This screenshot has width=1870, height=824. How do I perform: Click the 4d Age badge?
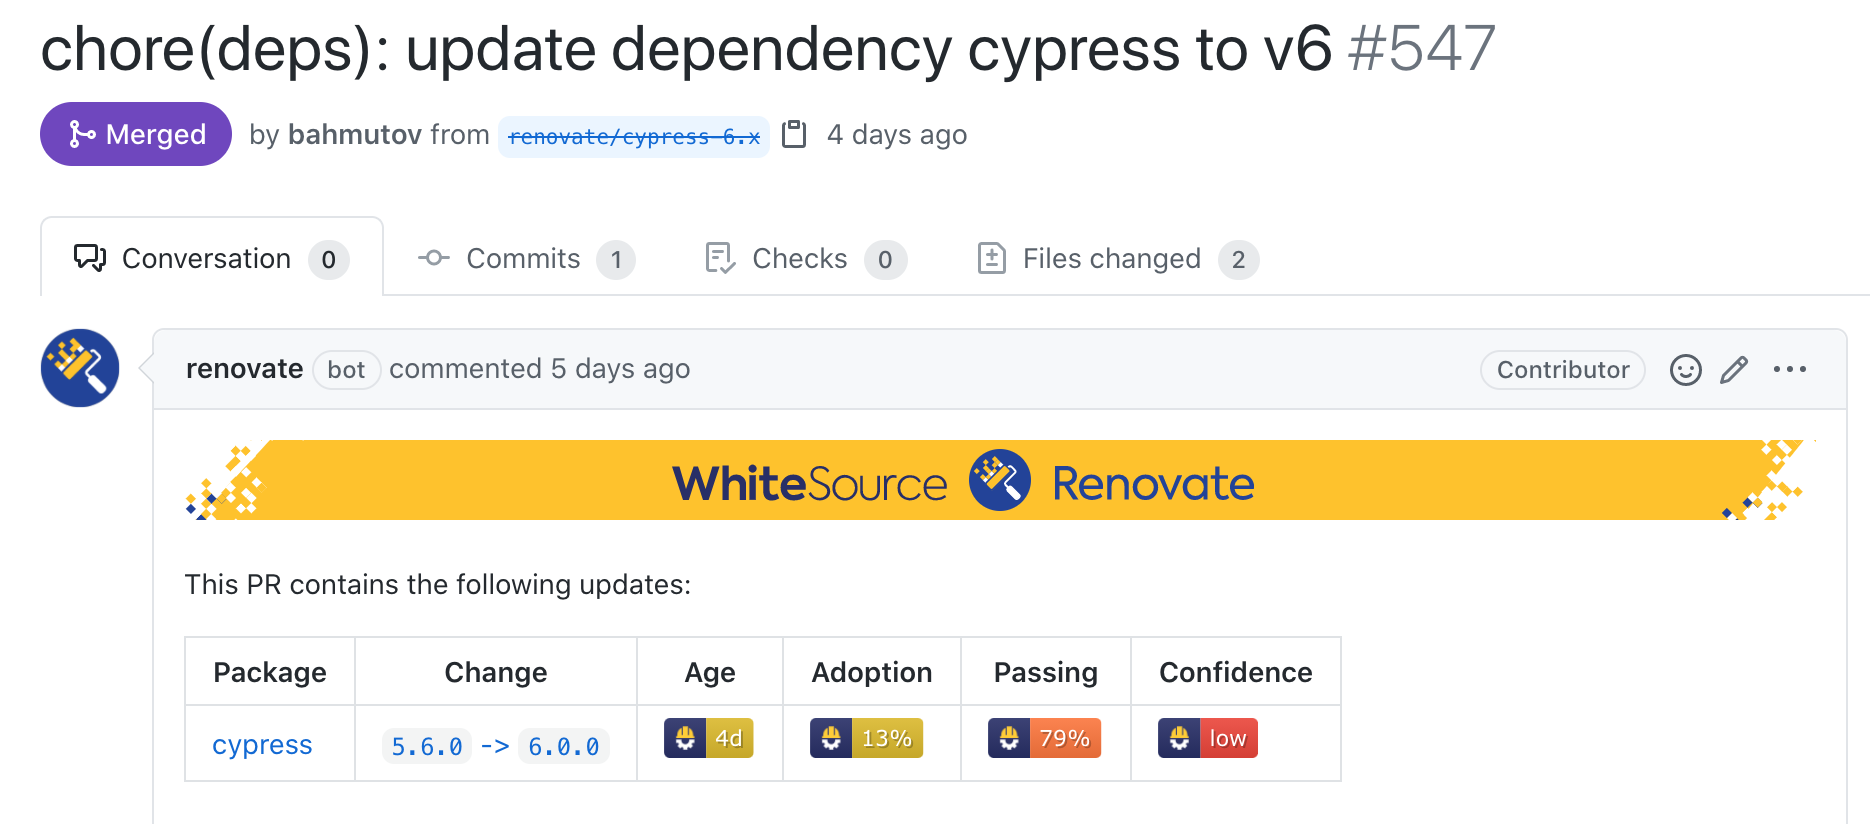tap(709, 738)
